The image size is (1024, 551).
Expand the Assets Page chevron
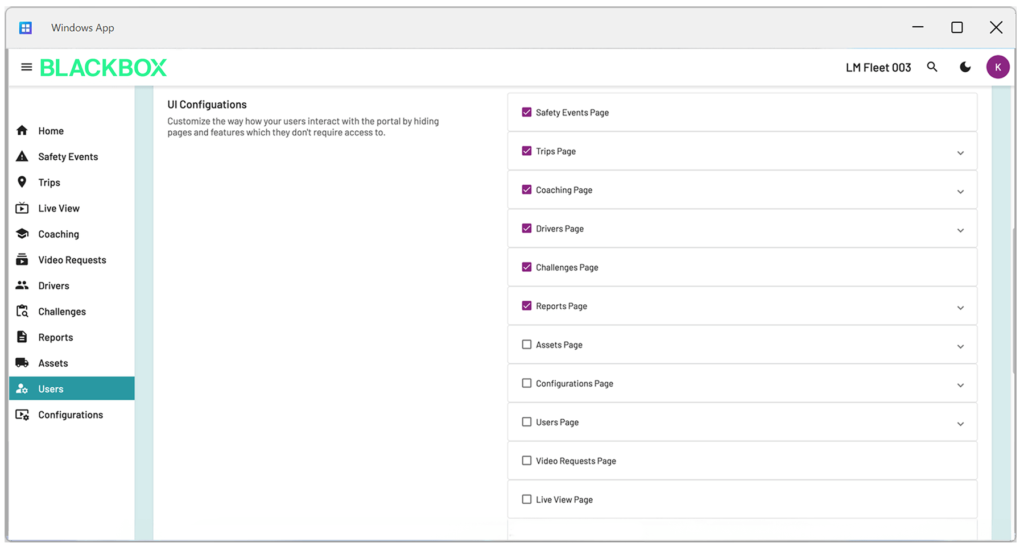960,346
